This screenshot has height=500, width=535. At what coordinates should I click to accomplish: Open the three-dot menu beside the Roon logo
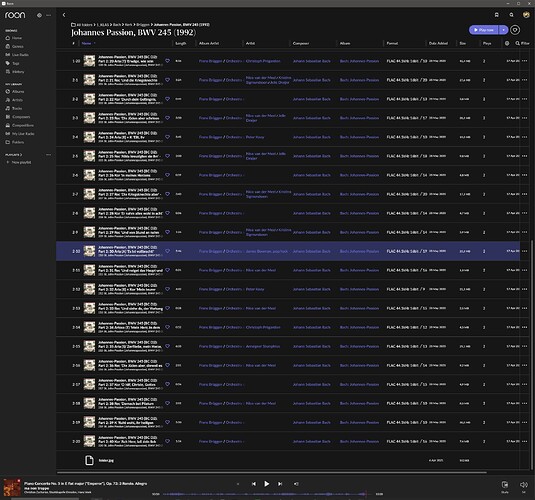tap(48, 15)
